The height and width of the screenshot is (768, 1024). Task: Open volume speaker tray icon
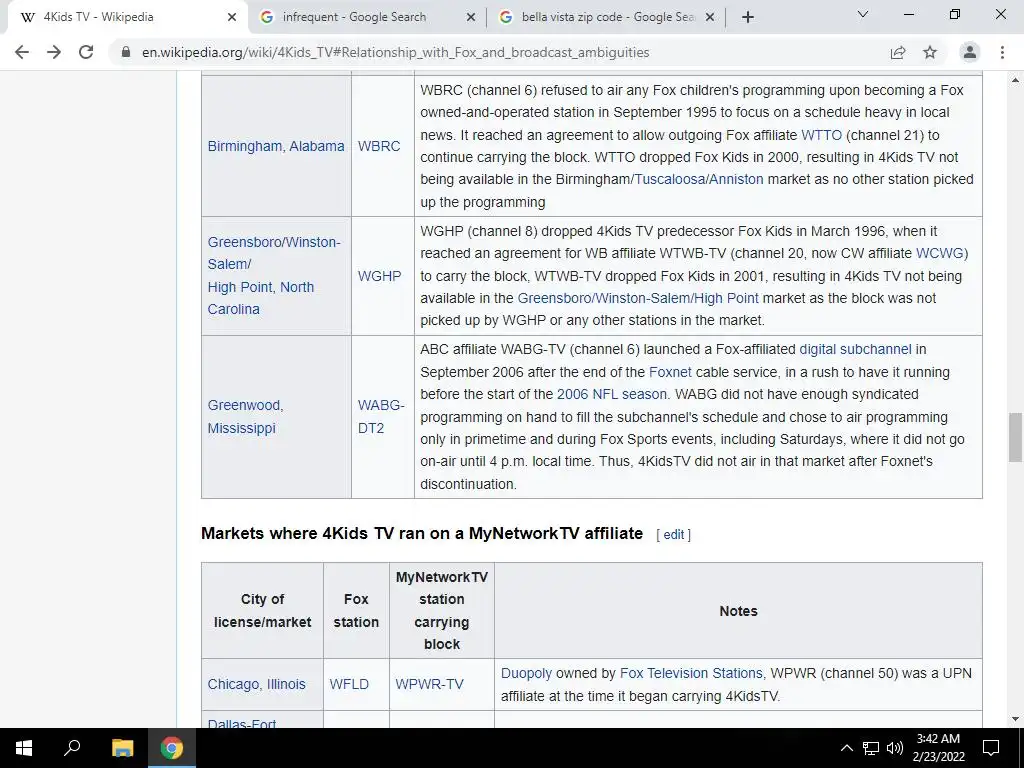tap(895, 748)
